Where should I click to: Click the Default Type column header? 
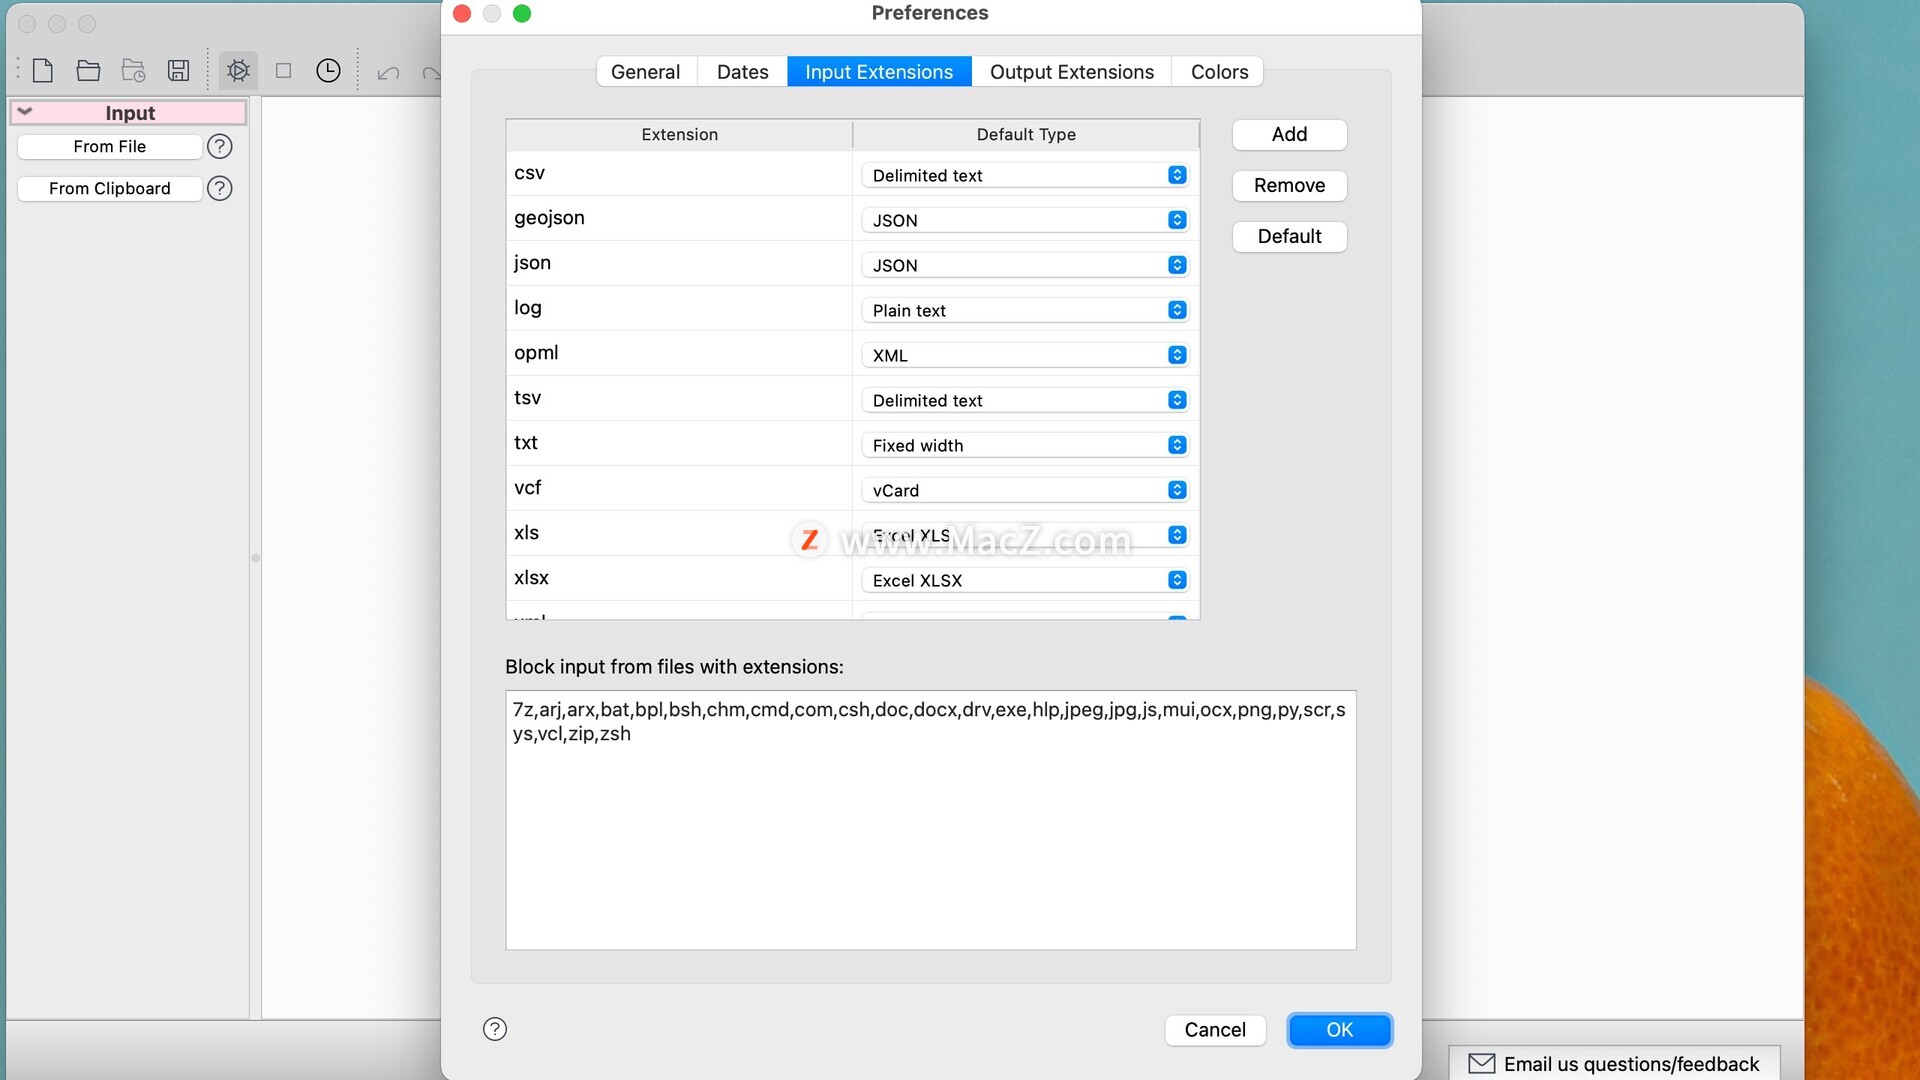[x=1026, y=135]
